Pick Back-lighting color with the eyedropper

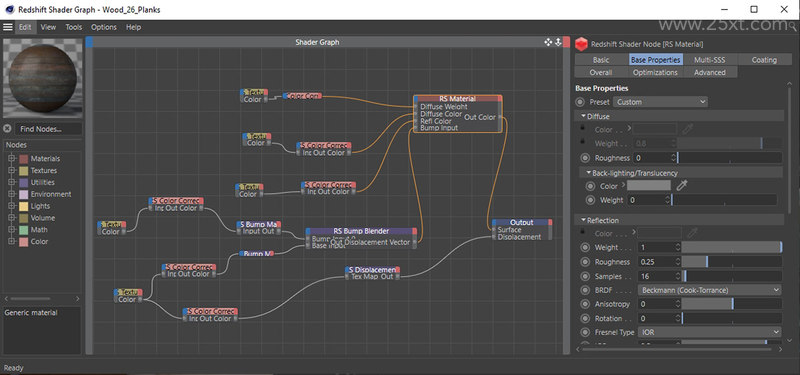[x=682, y=186]
